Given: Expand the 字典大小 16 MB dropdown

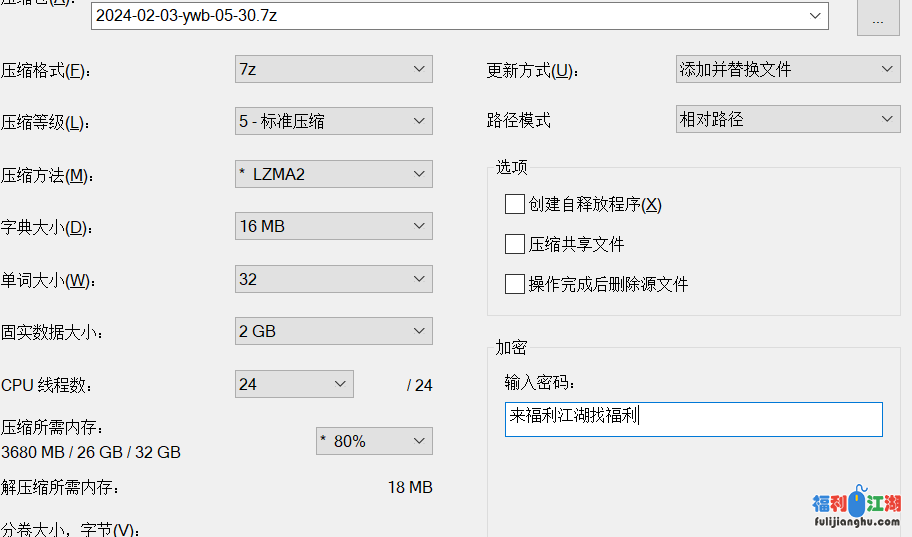Looking at the screenshot, I should (333, 226).
